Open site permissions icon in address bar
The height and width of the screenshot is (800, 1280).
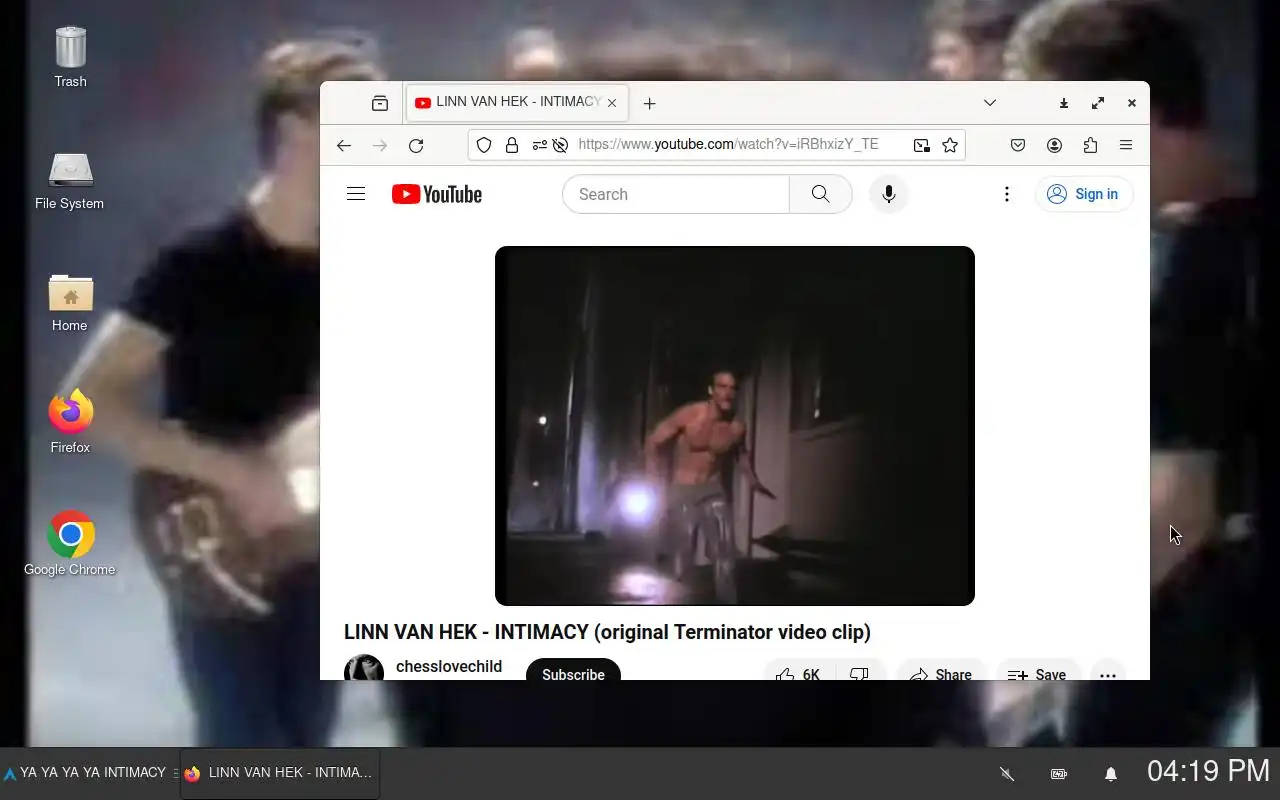[539, 145]
